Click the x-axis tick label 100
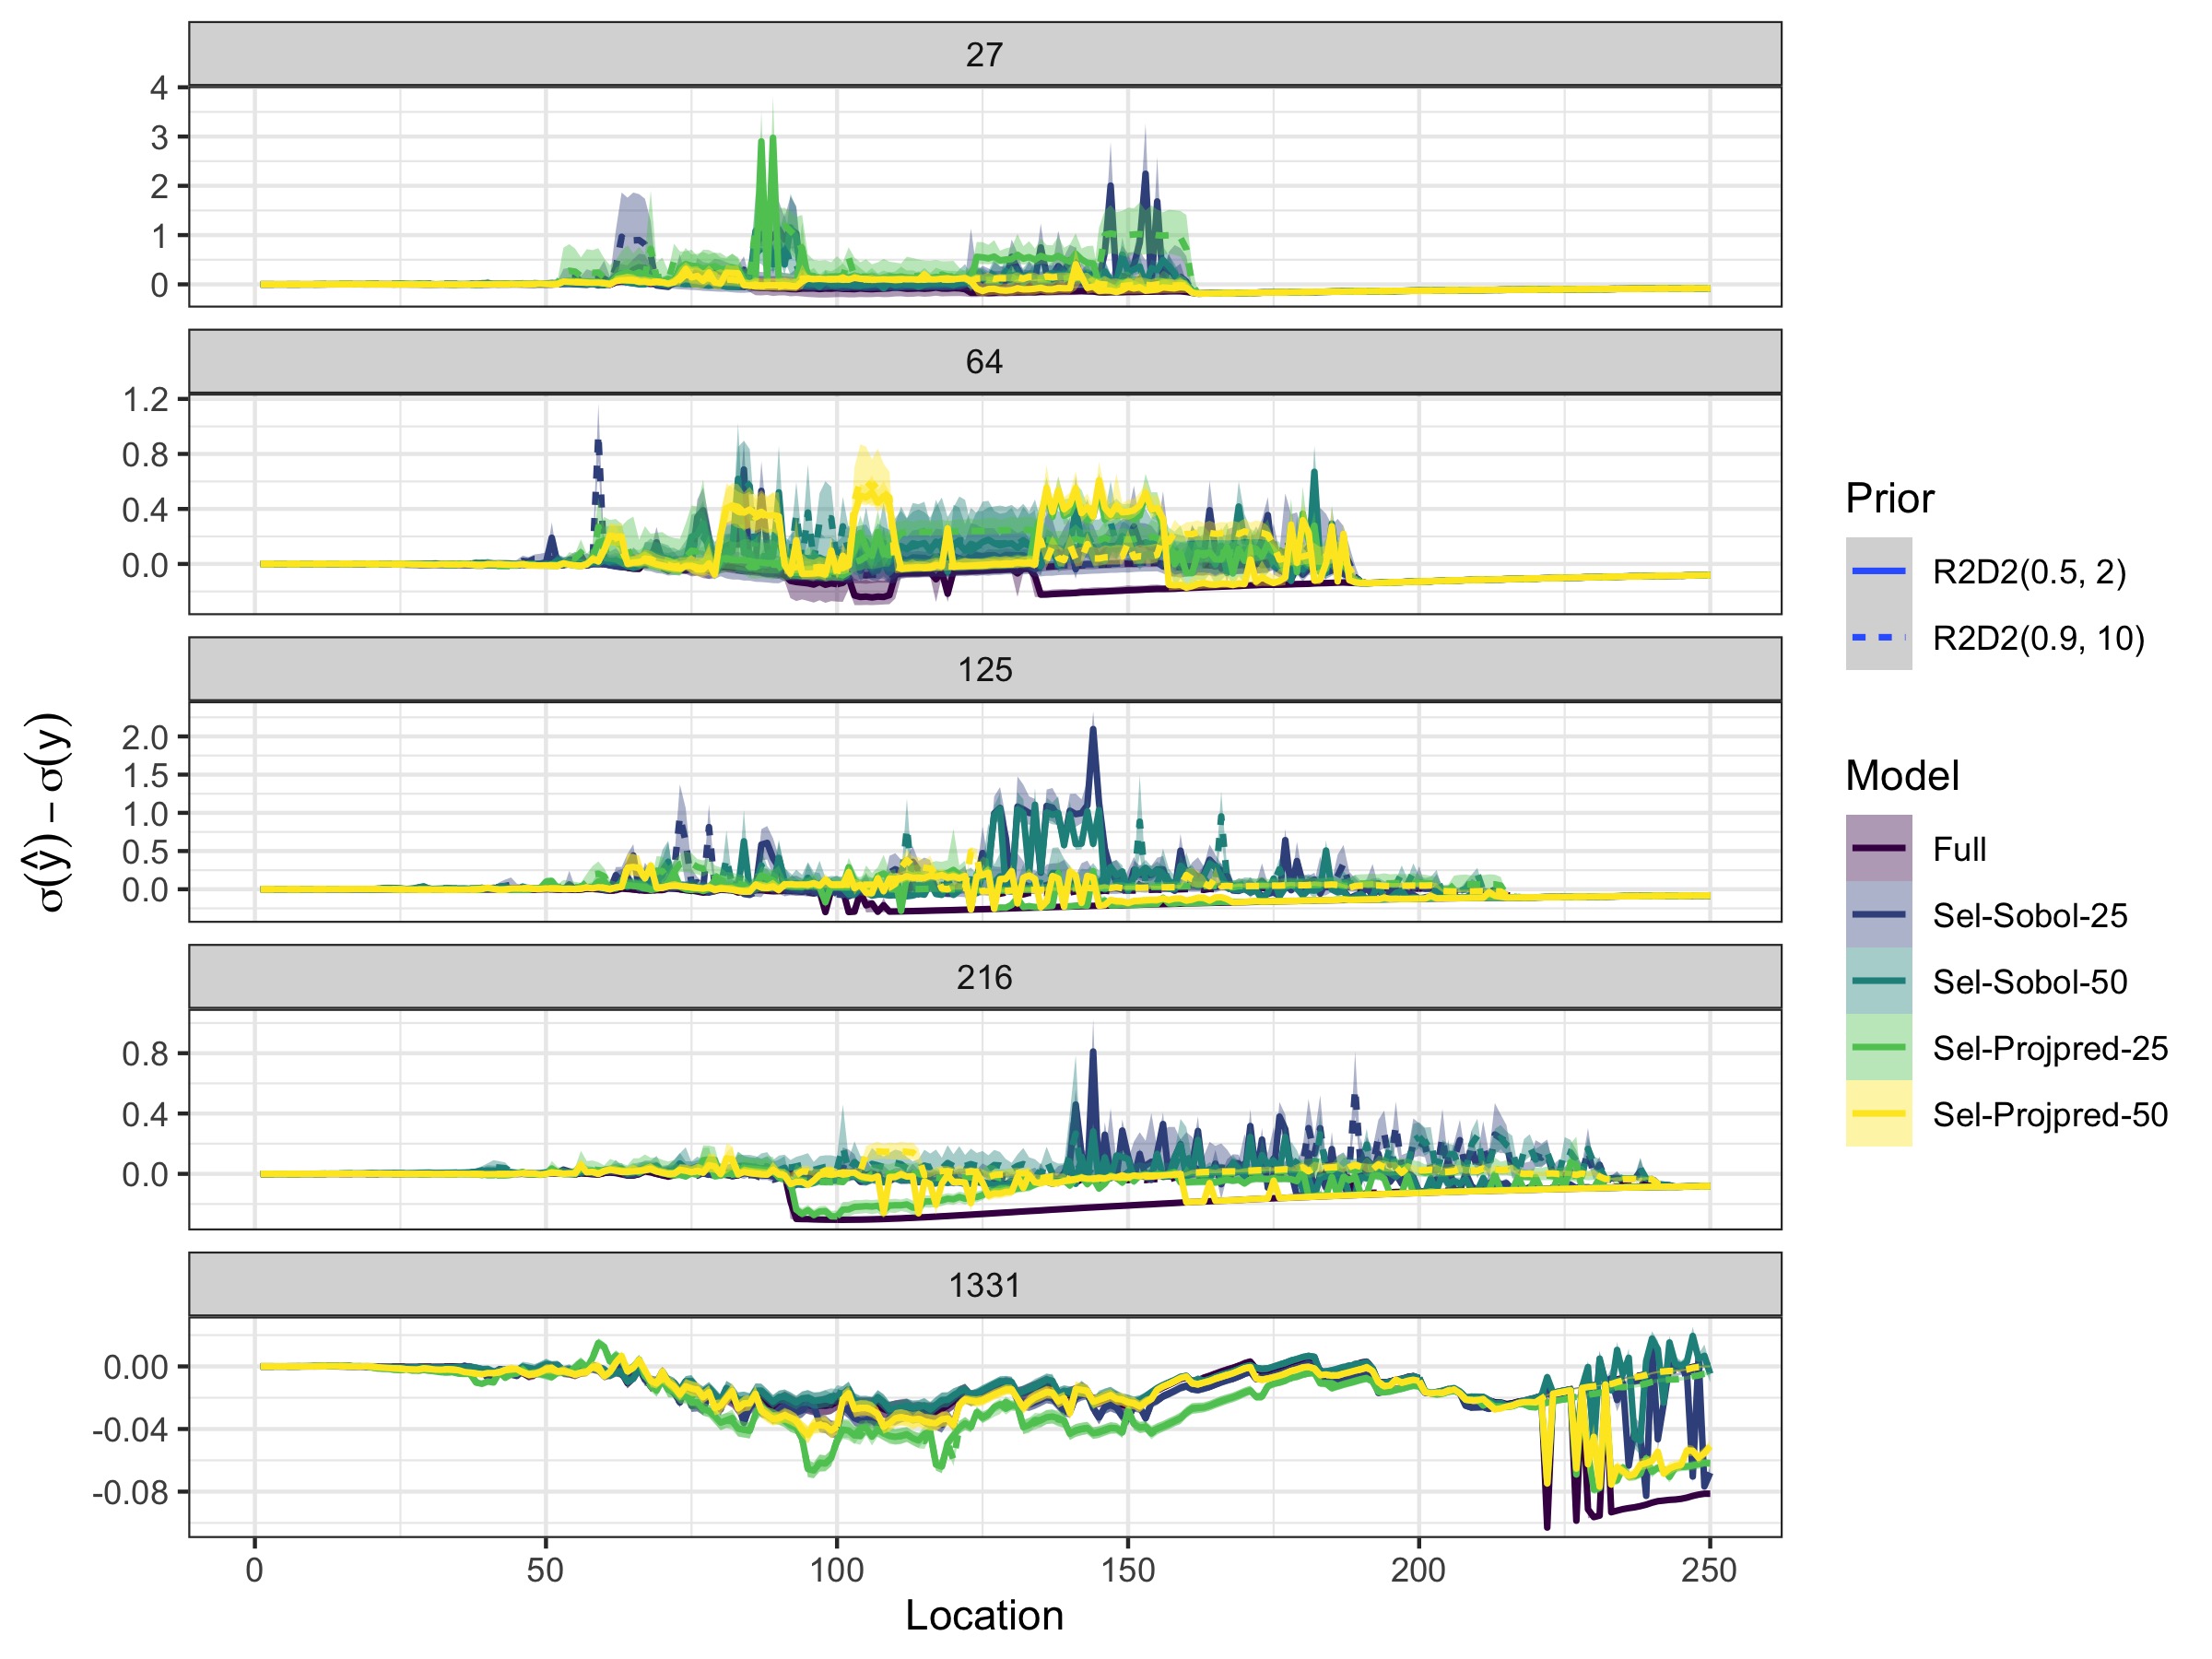This screenshot has height=1659, width=2212. pyautogui.click(x=836, y=1570)
